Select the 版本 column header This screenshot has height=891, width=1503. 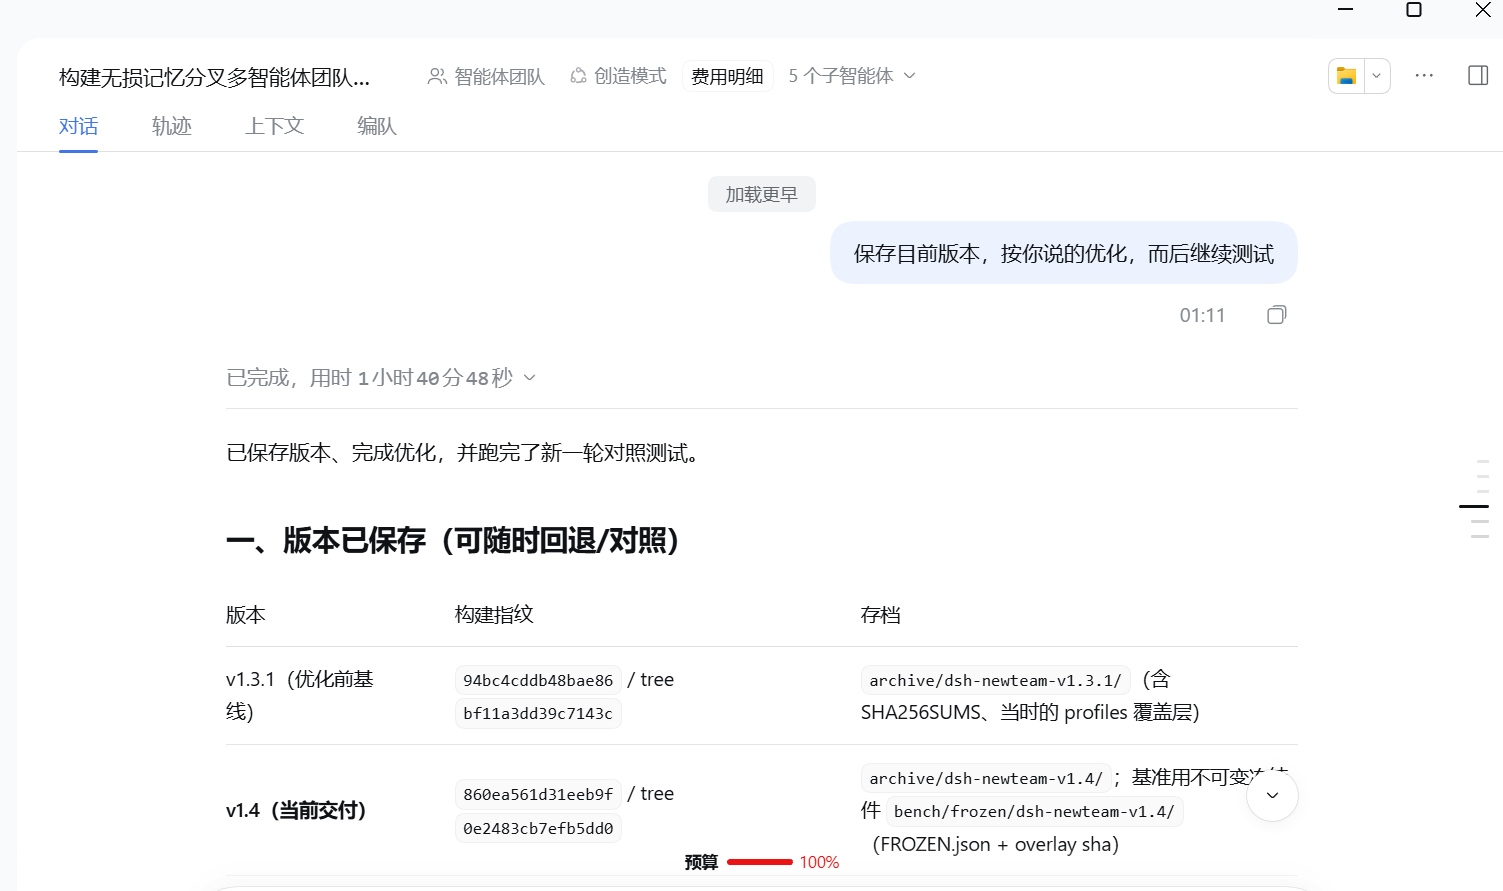point(246,615)
